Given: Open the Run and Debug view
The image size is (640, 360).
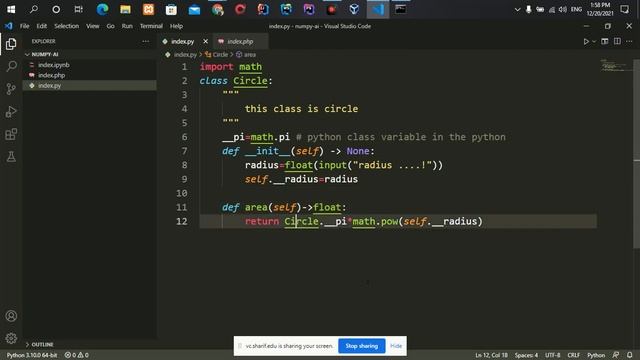Looking at the screenshot, I should [11, 111].
